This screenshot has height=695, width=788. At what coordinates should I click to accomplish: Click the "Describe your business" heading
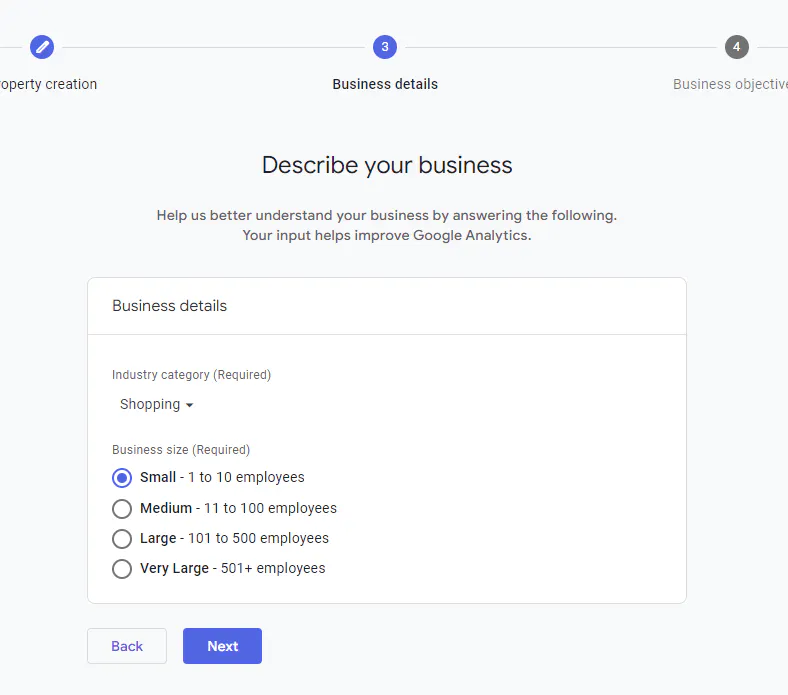387,165
